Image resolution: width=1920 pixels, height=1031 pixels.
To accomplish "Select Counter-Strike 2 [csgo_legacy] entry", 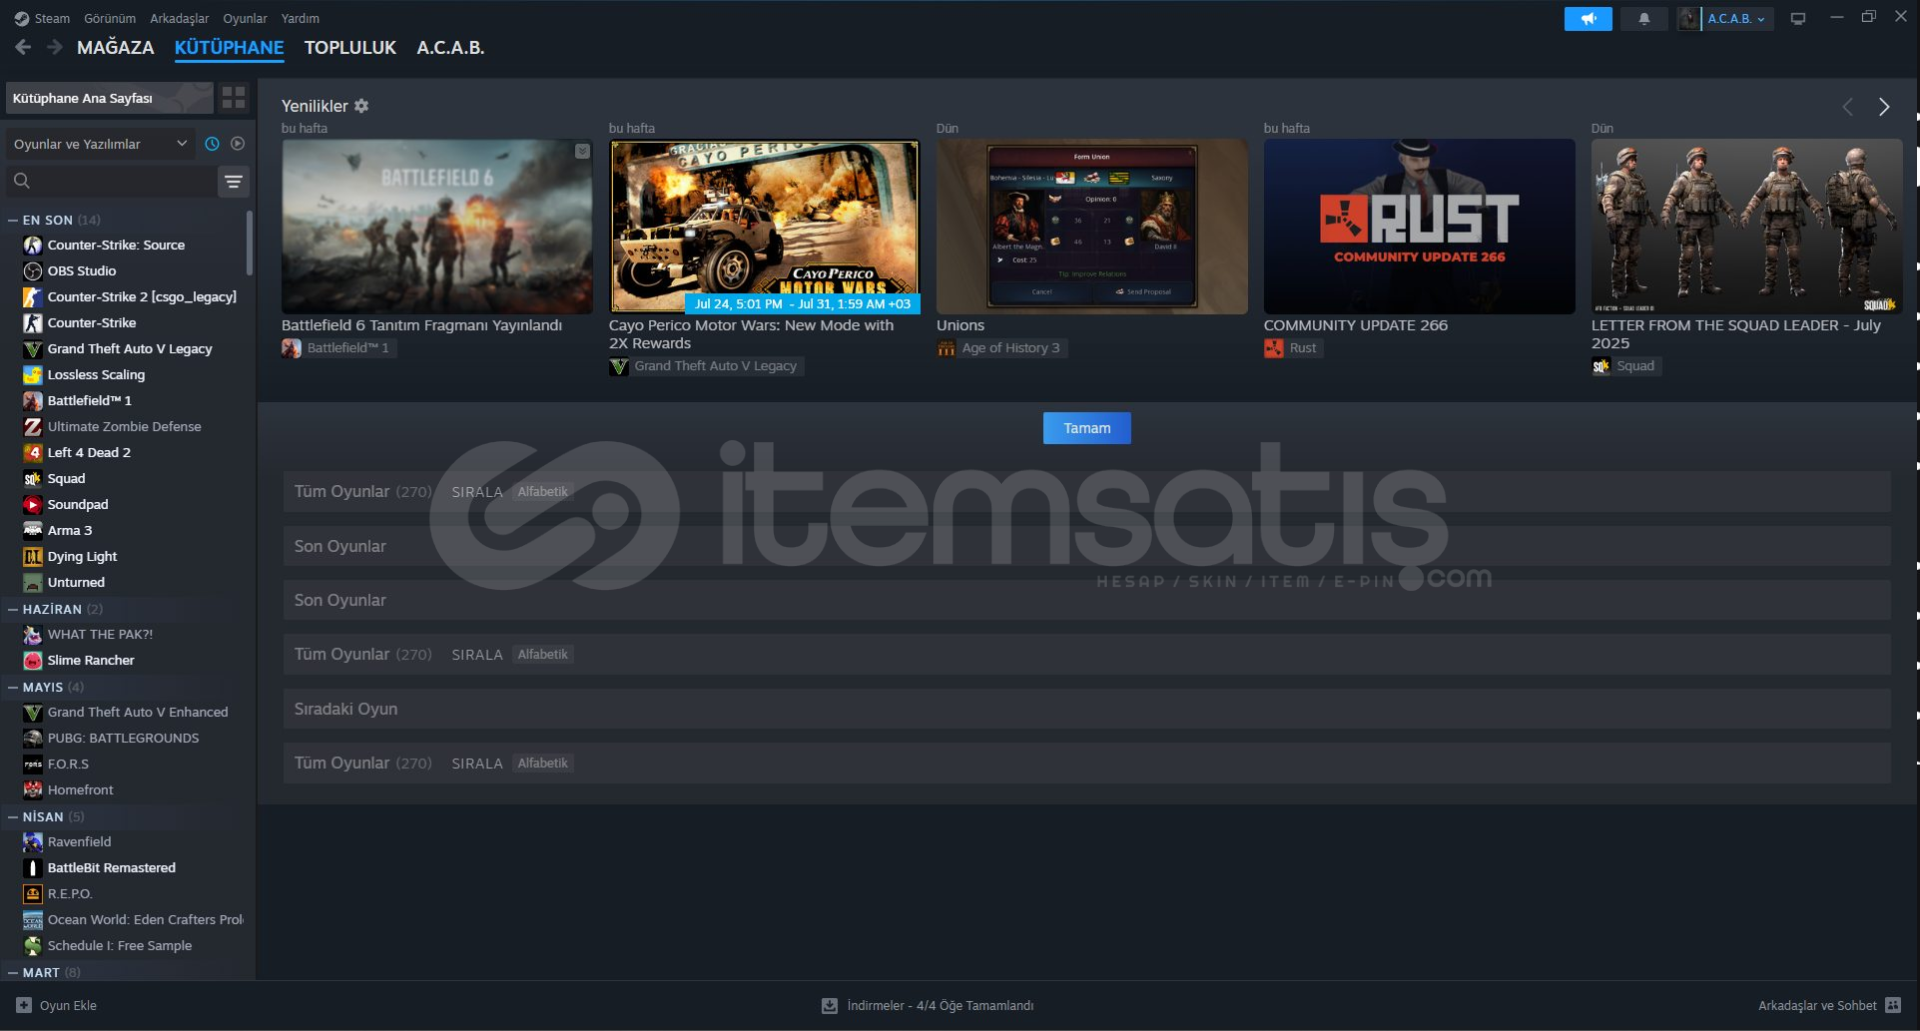I will [142, 297].
